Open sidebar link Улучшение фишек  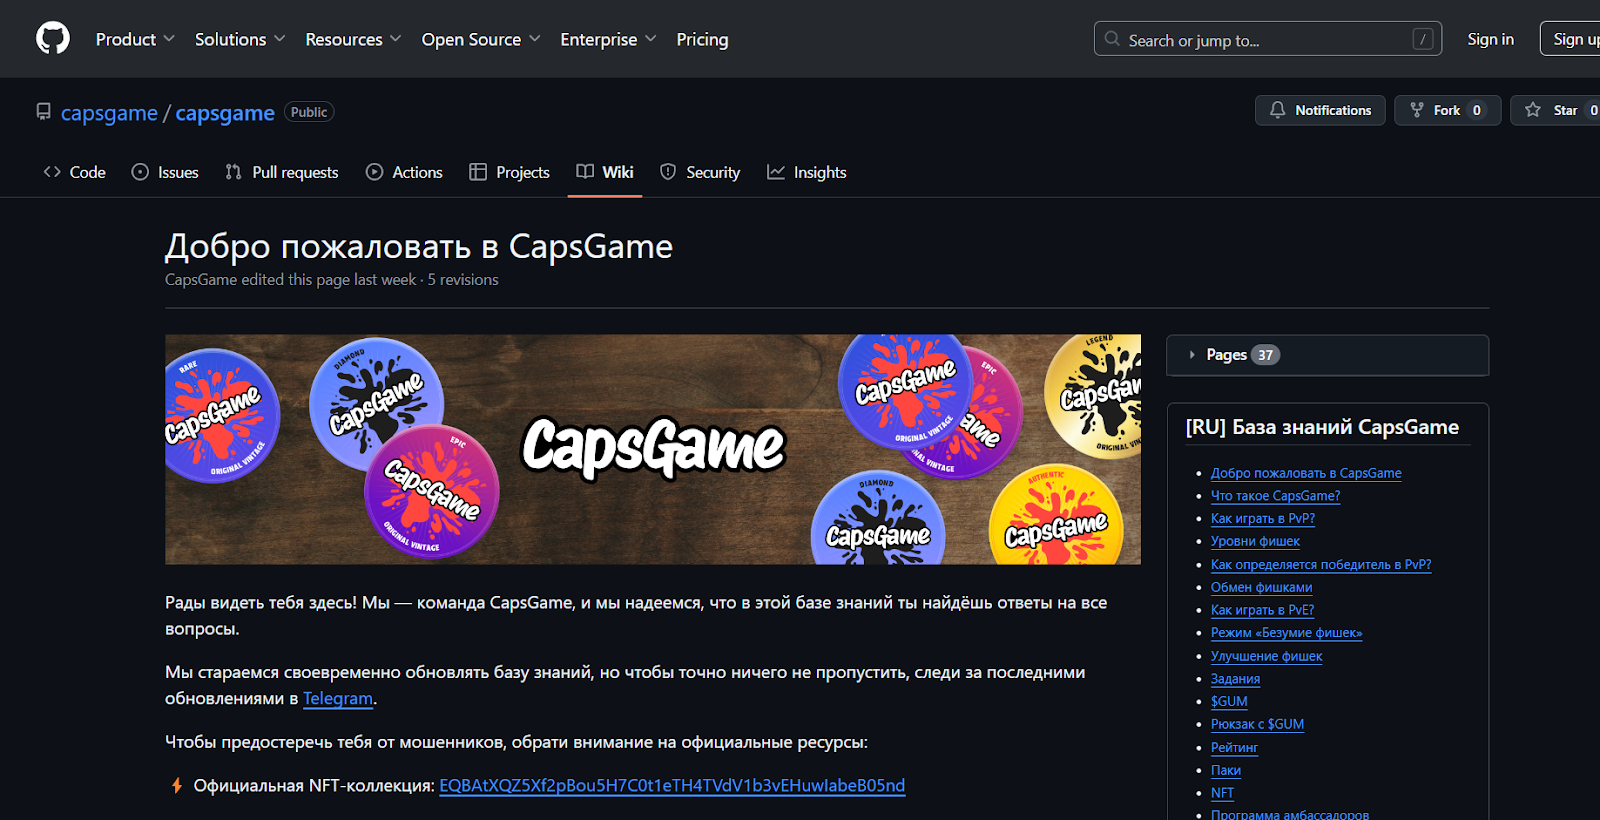[x=1266, y=657]
